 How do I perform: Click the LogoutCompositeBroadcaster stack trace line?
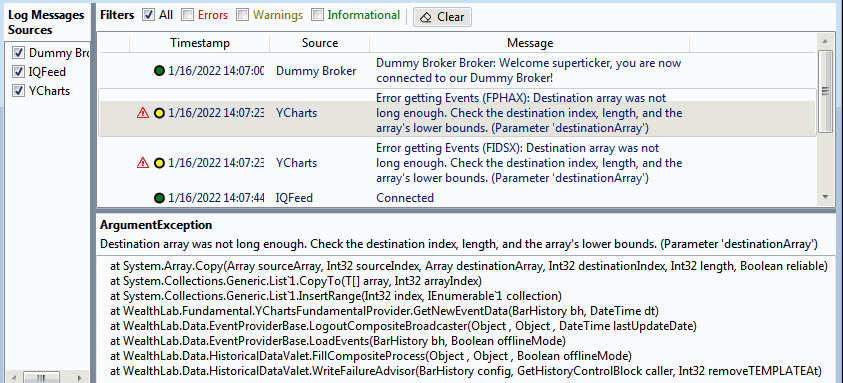click(x=403, y=325)
